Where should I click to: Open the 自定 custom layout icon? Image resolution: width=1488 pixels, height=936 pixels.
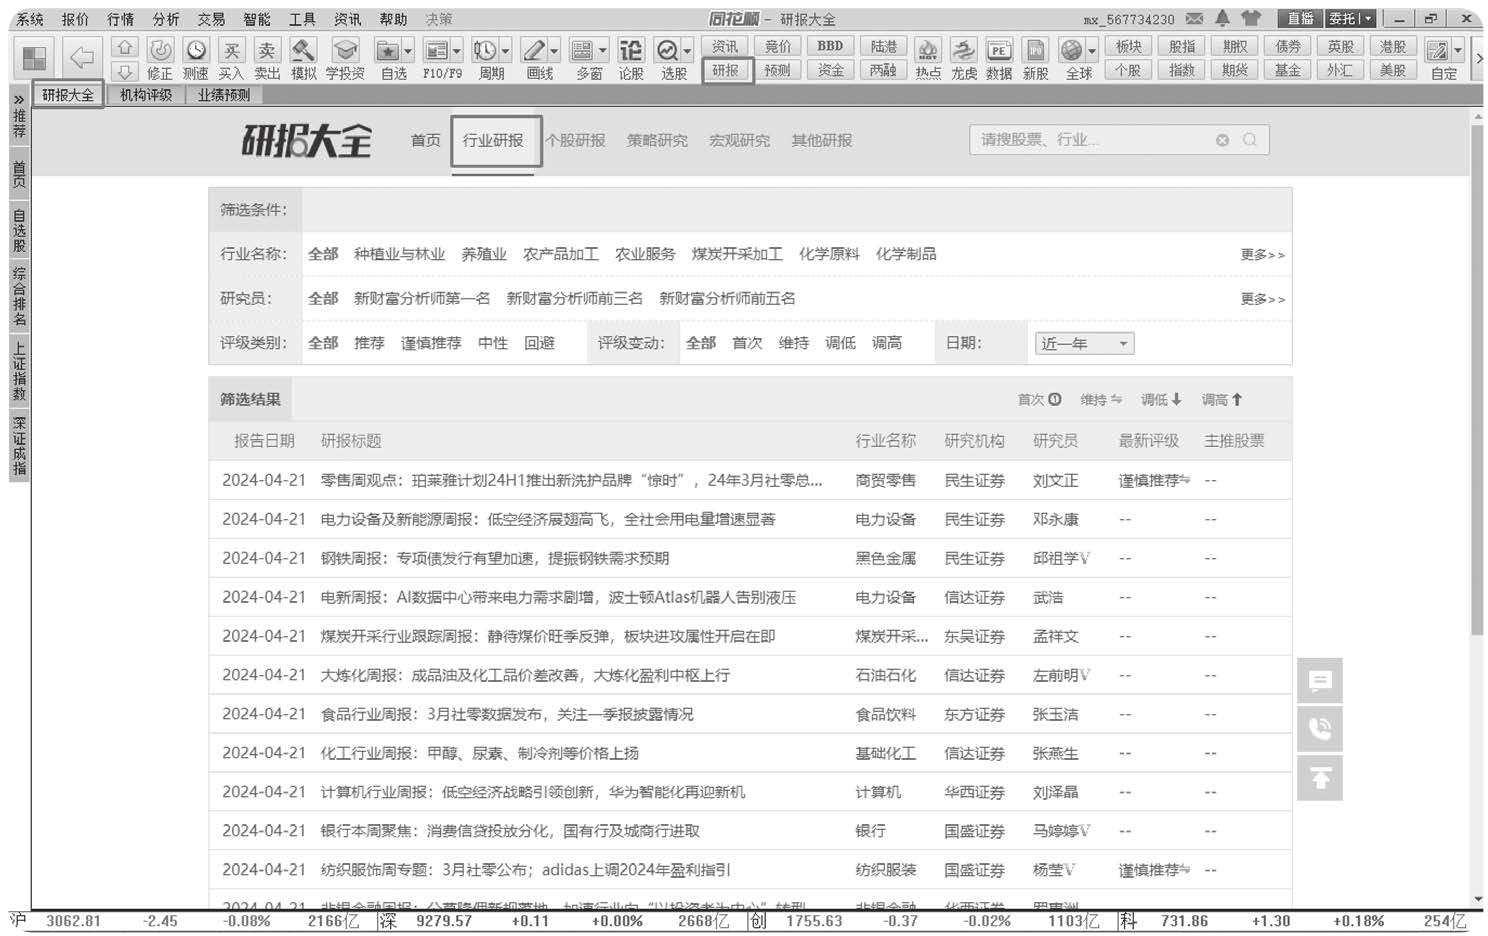(x=1438, y=50)
